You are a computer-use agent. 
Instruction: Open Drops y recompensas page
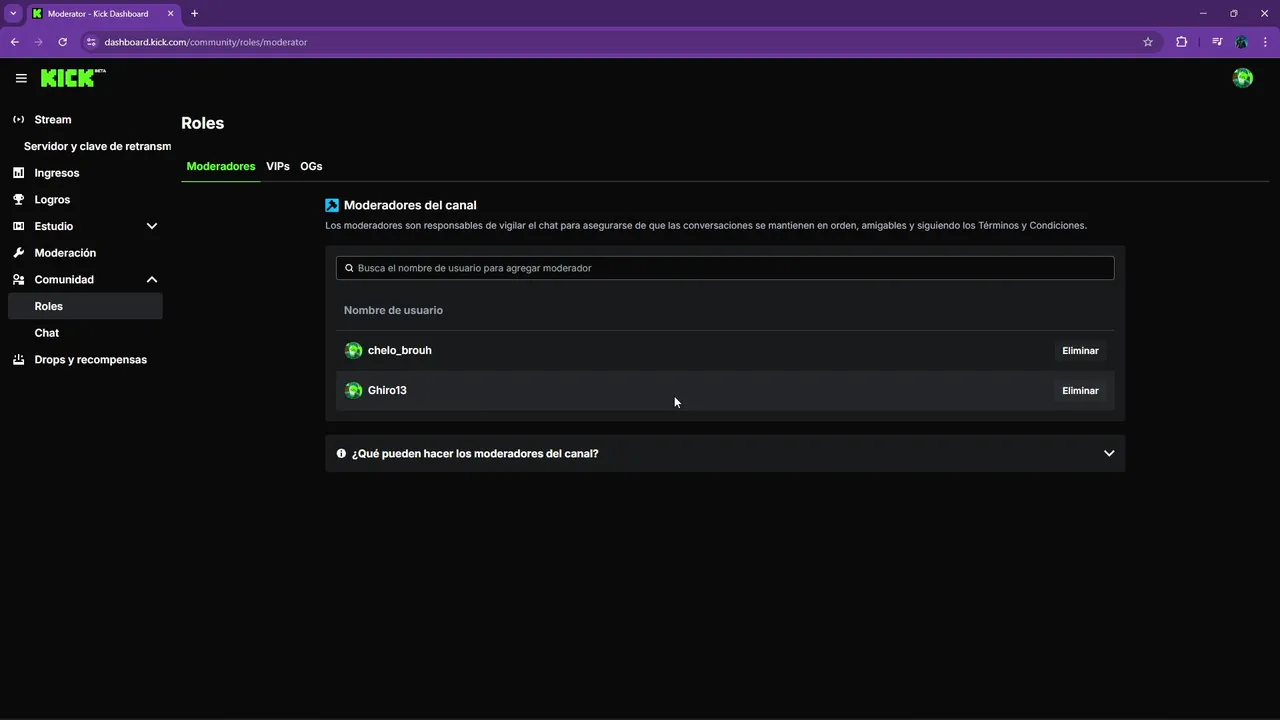[x=90, y=360]
